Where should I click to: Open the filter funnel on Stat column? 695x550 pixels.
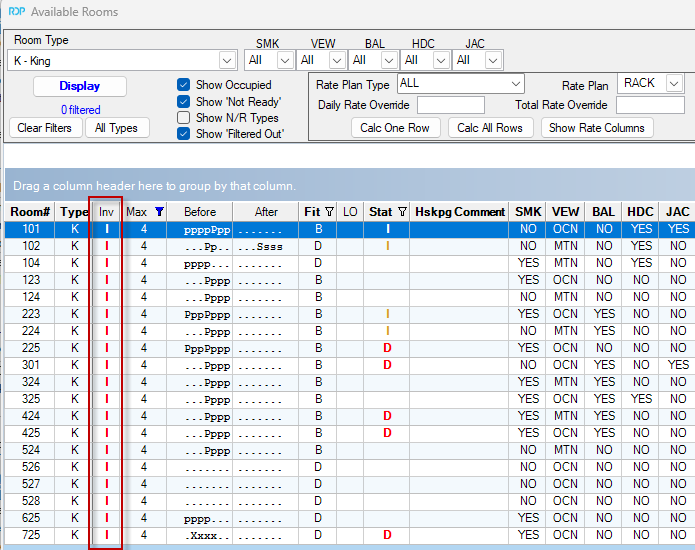point(402,212)
